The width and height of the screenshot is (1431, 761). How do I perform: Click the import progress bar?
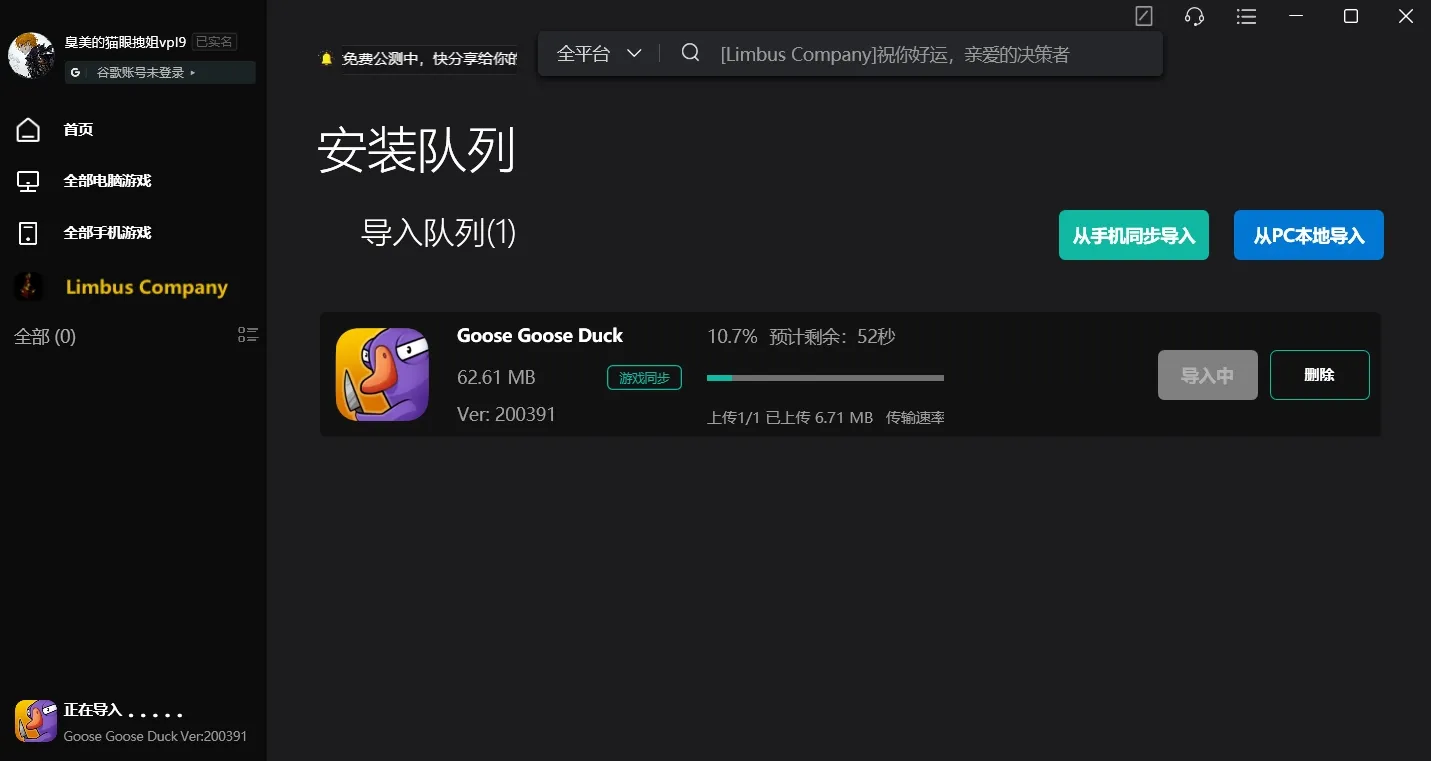825,378
